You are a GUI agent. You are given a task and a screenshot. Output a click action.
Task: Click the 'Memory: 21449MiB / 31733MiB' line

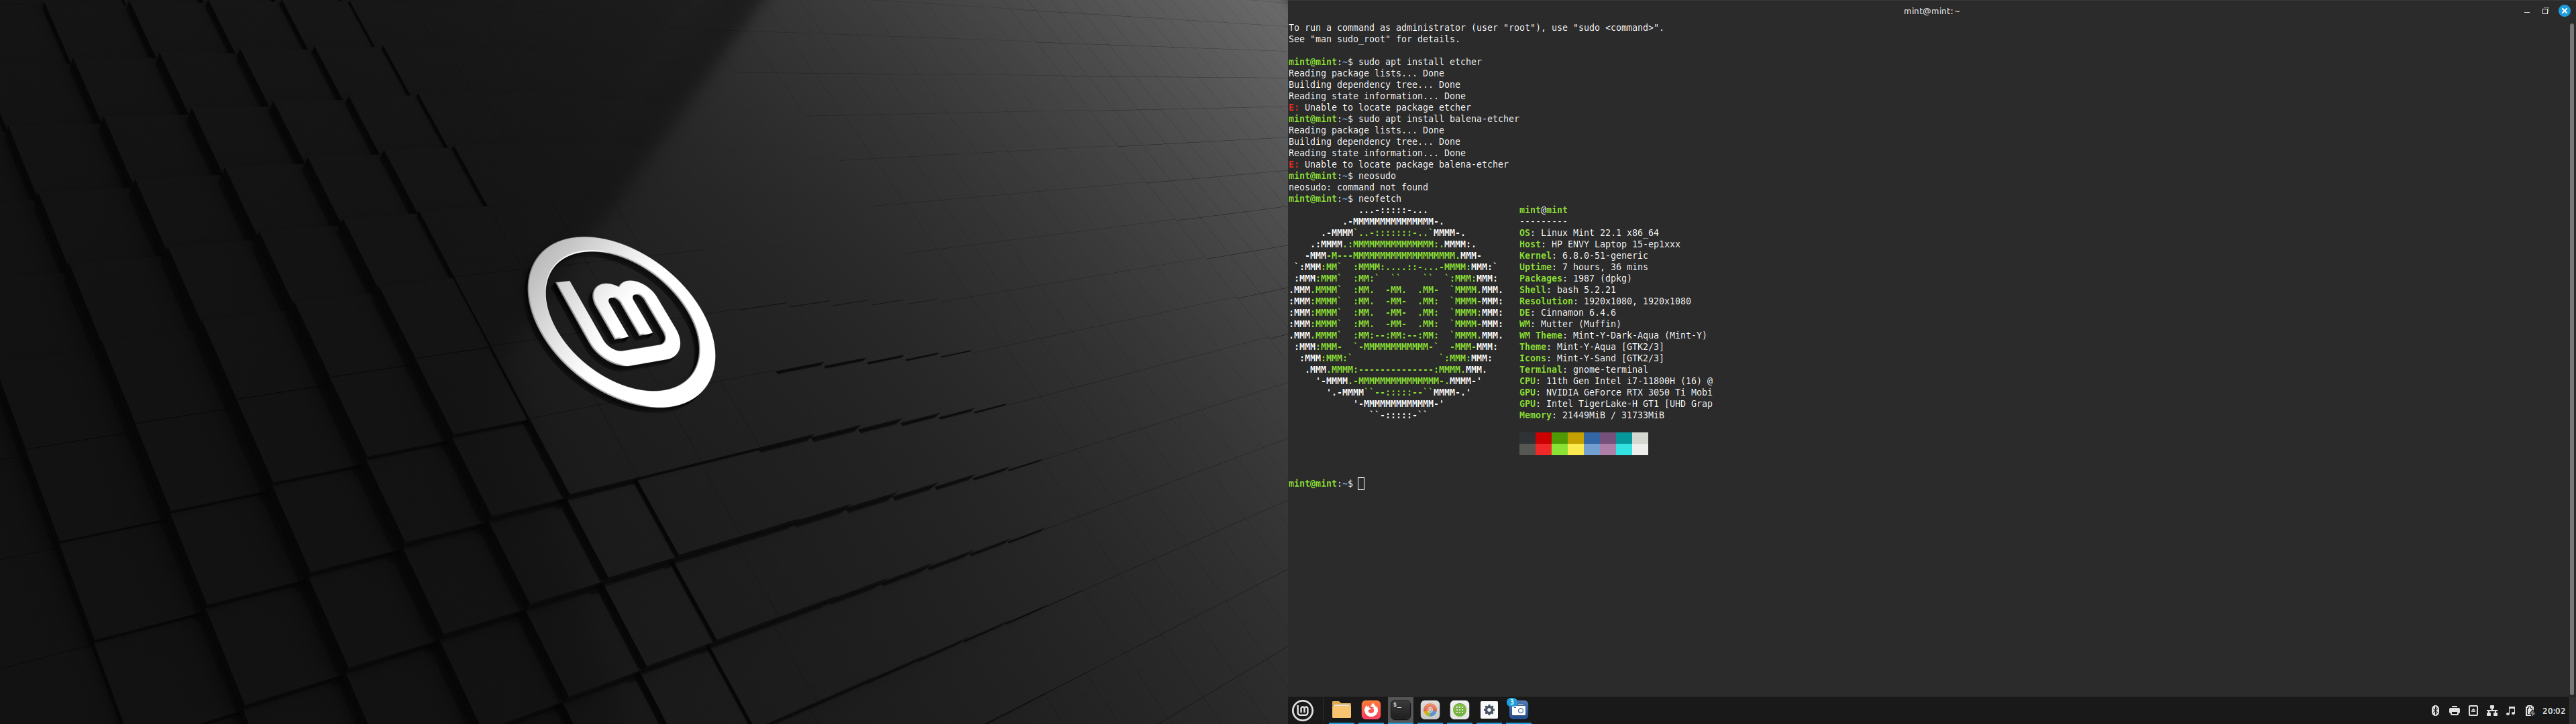(1592, 415)
